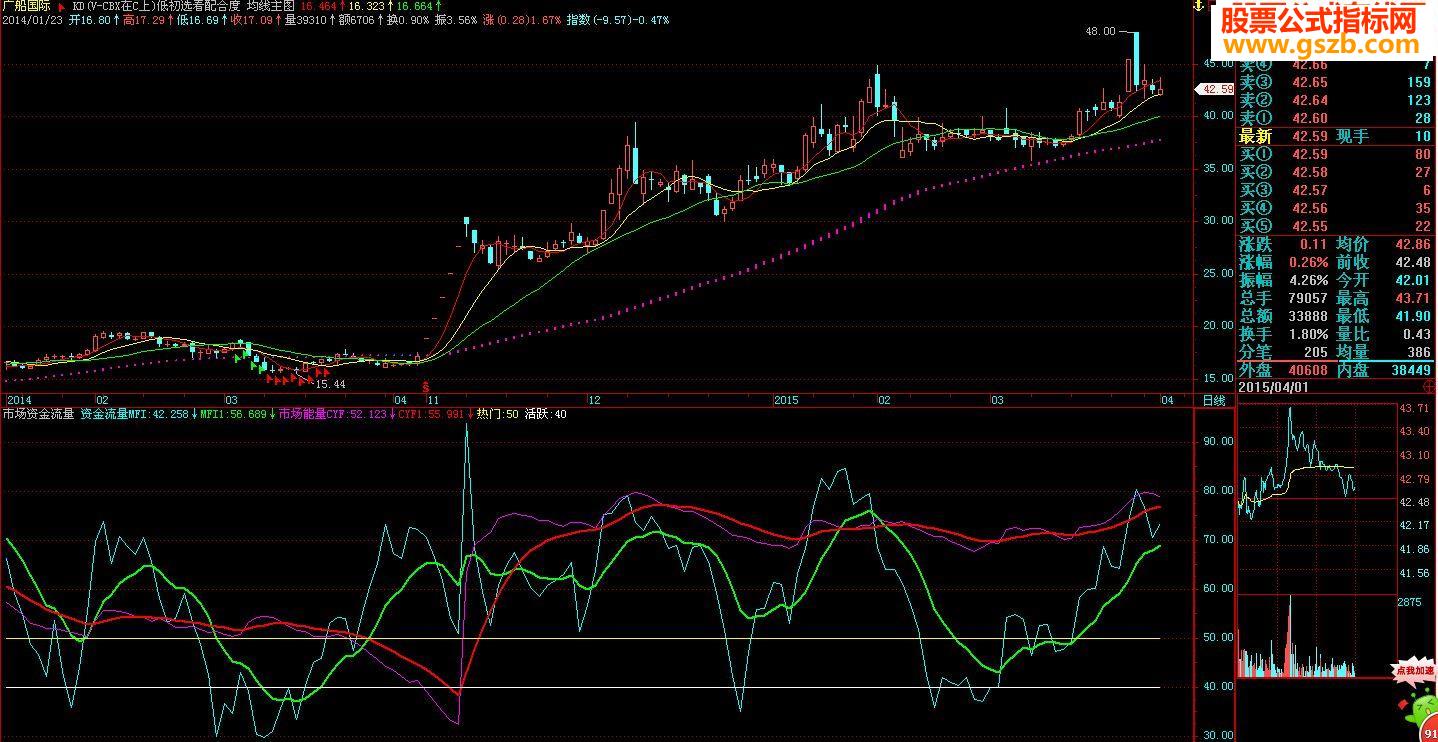Open the 日线 period selector
Viewport: 1438px width, 742px height.
click(1213, 401)
